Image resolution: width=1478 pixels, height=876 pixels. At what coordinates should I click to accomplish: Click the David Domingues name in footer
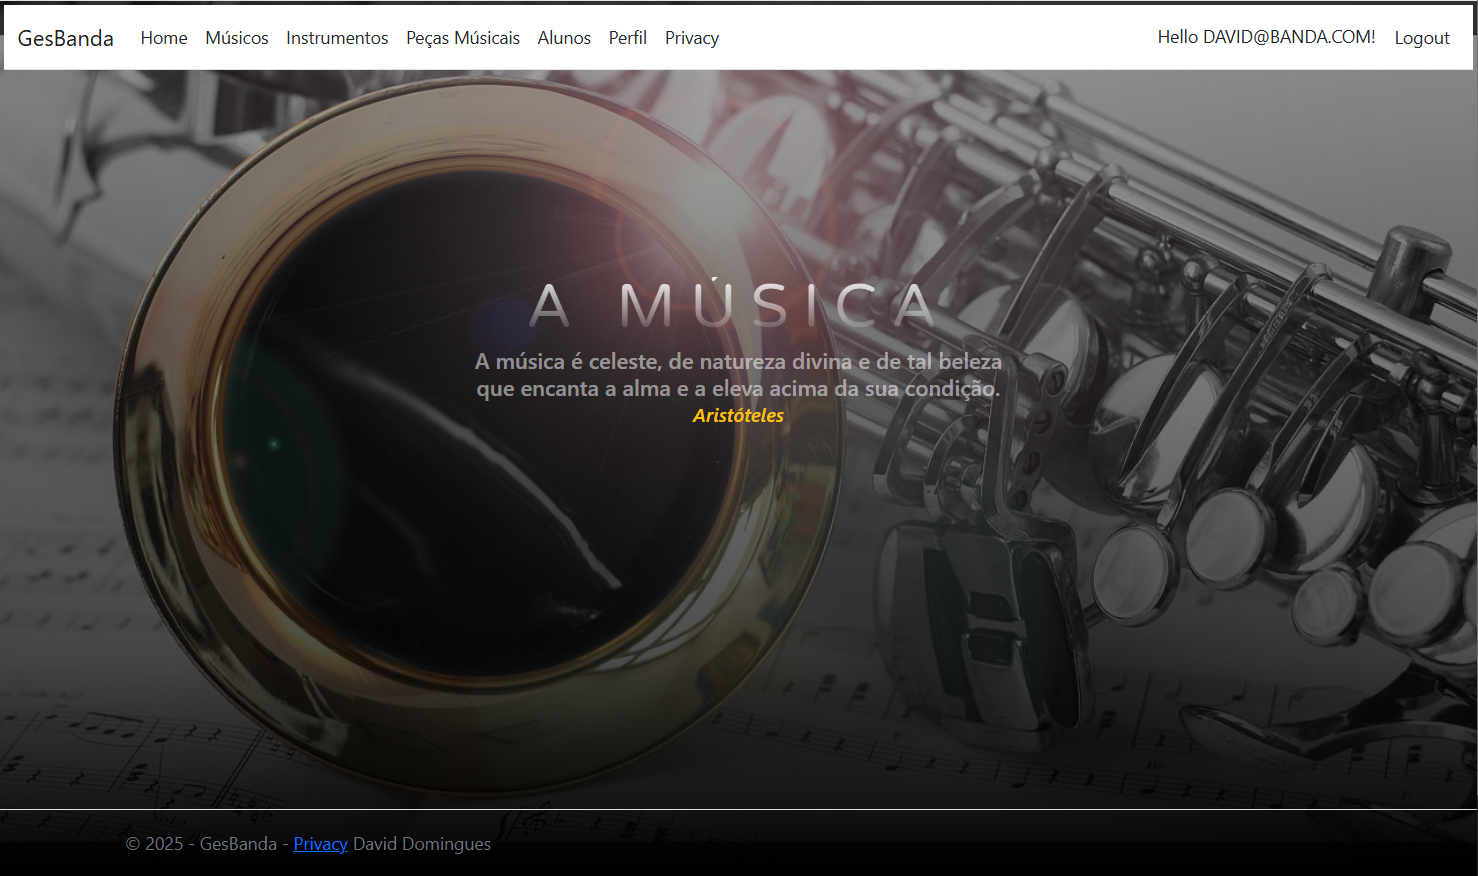coord(422,844)
